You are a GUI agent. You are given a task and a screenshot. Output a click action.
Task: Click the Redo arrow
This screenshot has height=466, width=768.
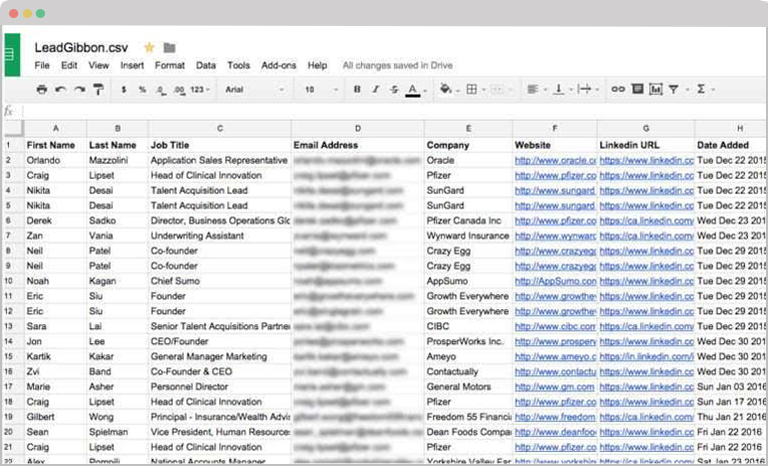(x=79, y=89)
